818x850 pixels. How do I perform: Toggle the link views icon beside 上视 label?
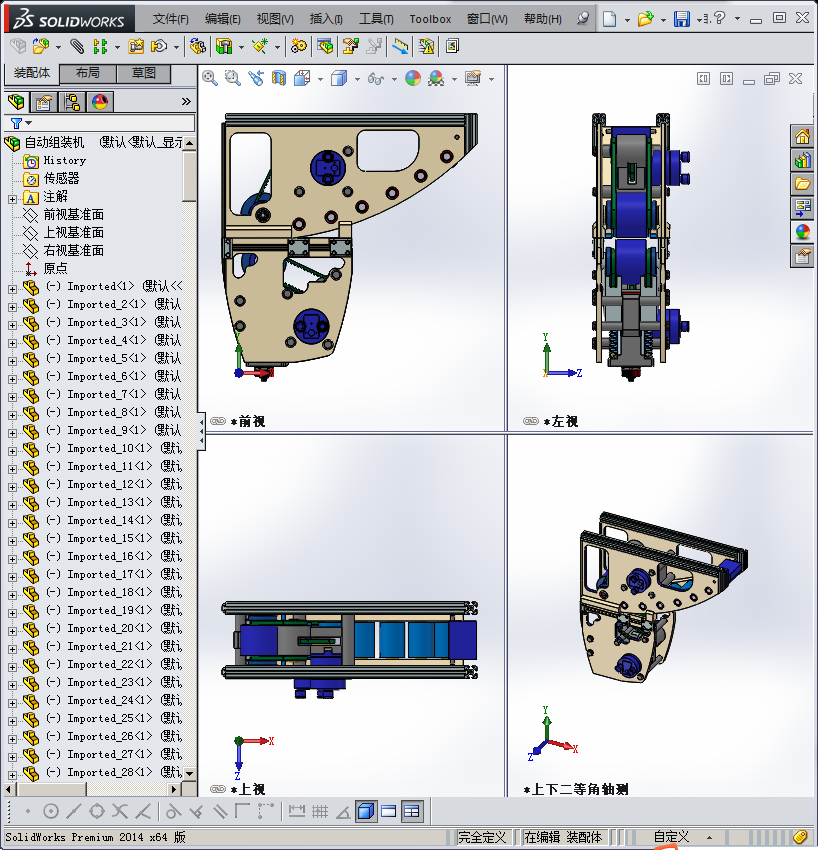(218, 789)
